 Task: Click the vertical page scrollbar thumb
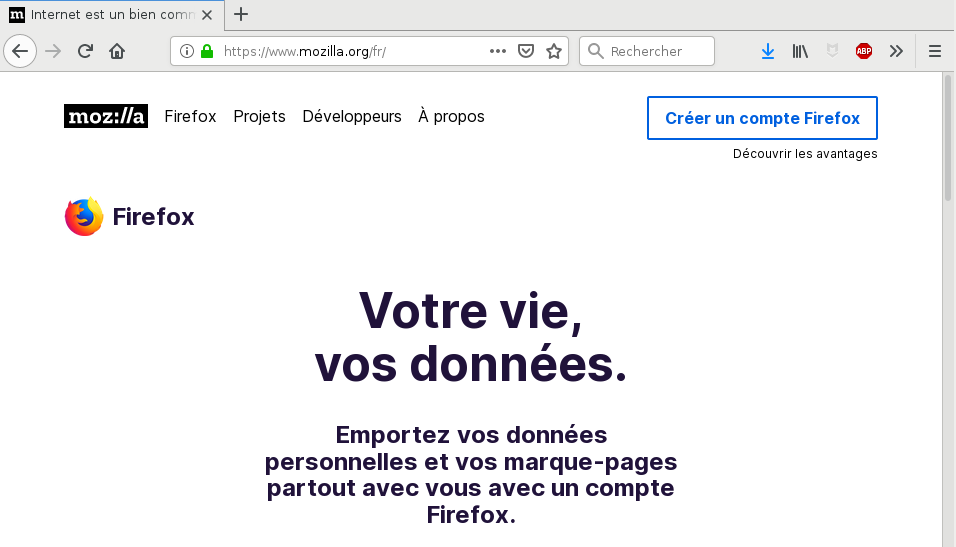tap(948, 137)
